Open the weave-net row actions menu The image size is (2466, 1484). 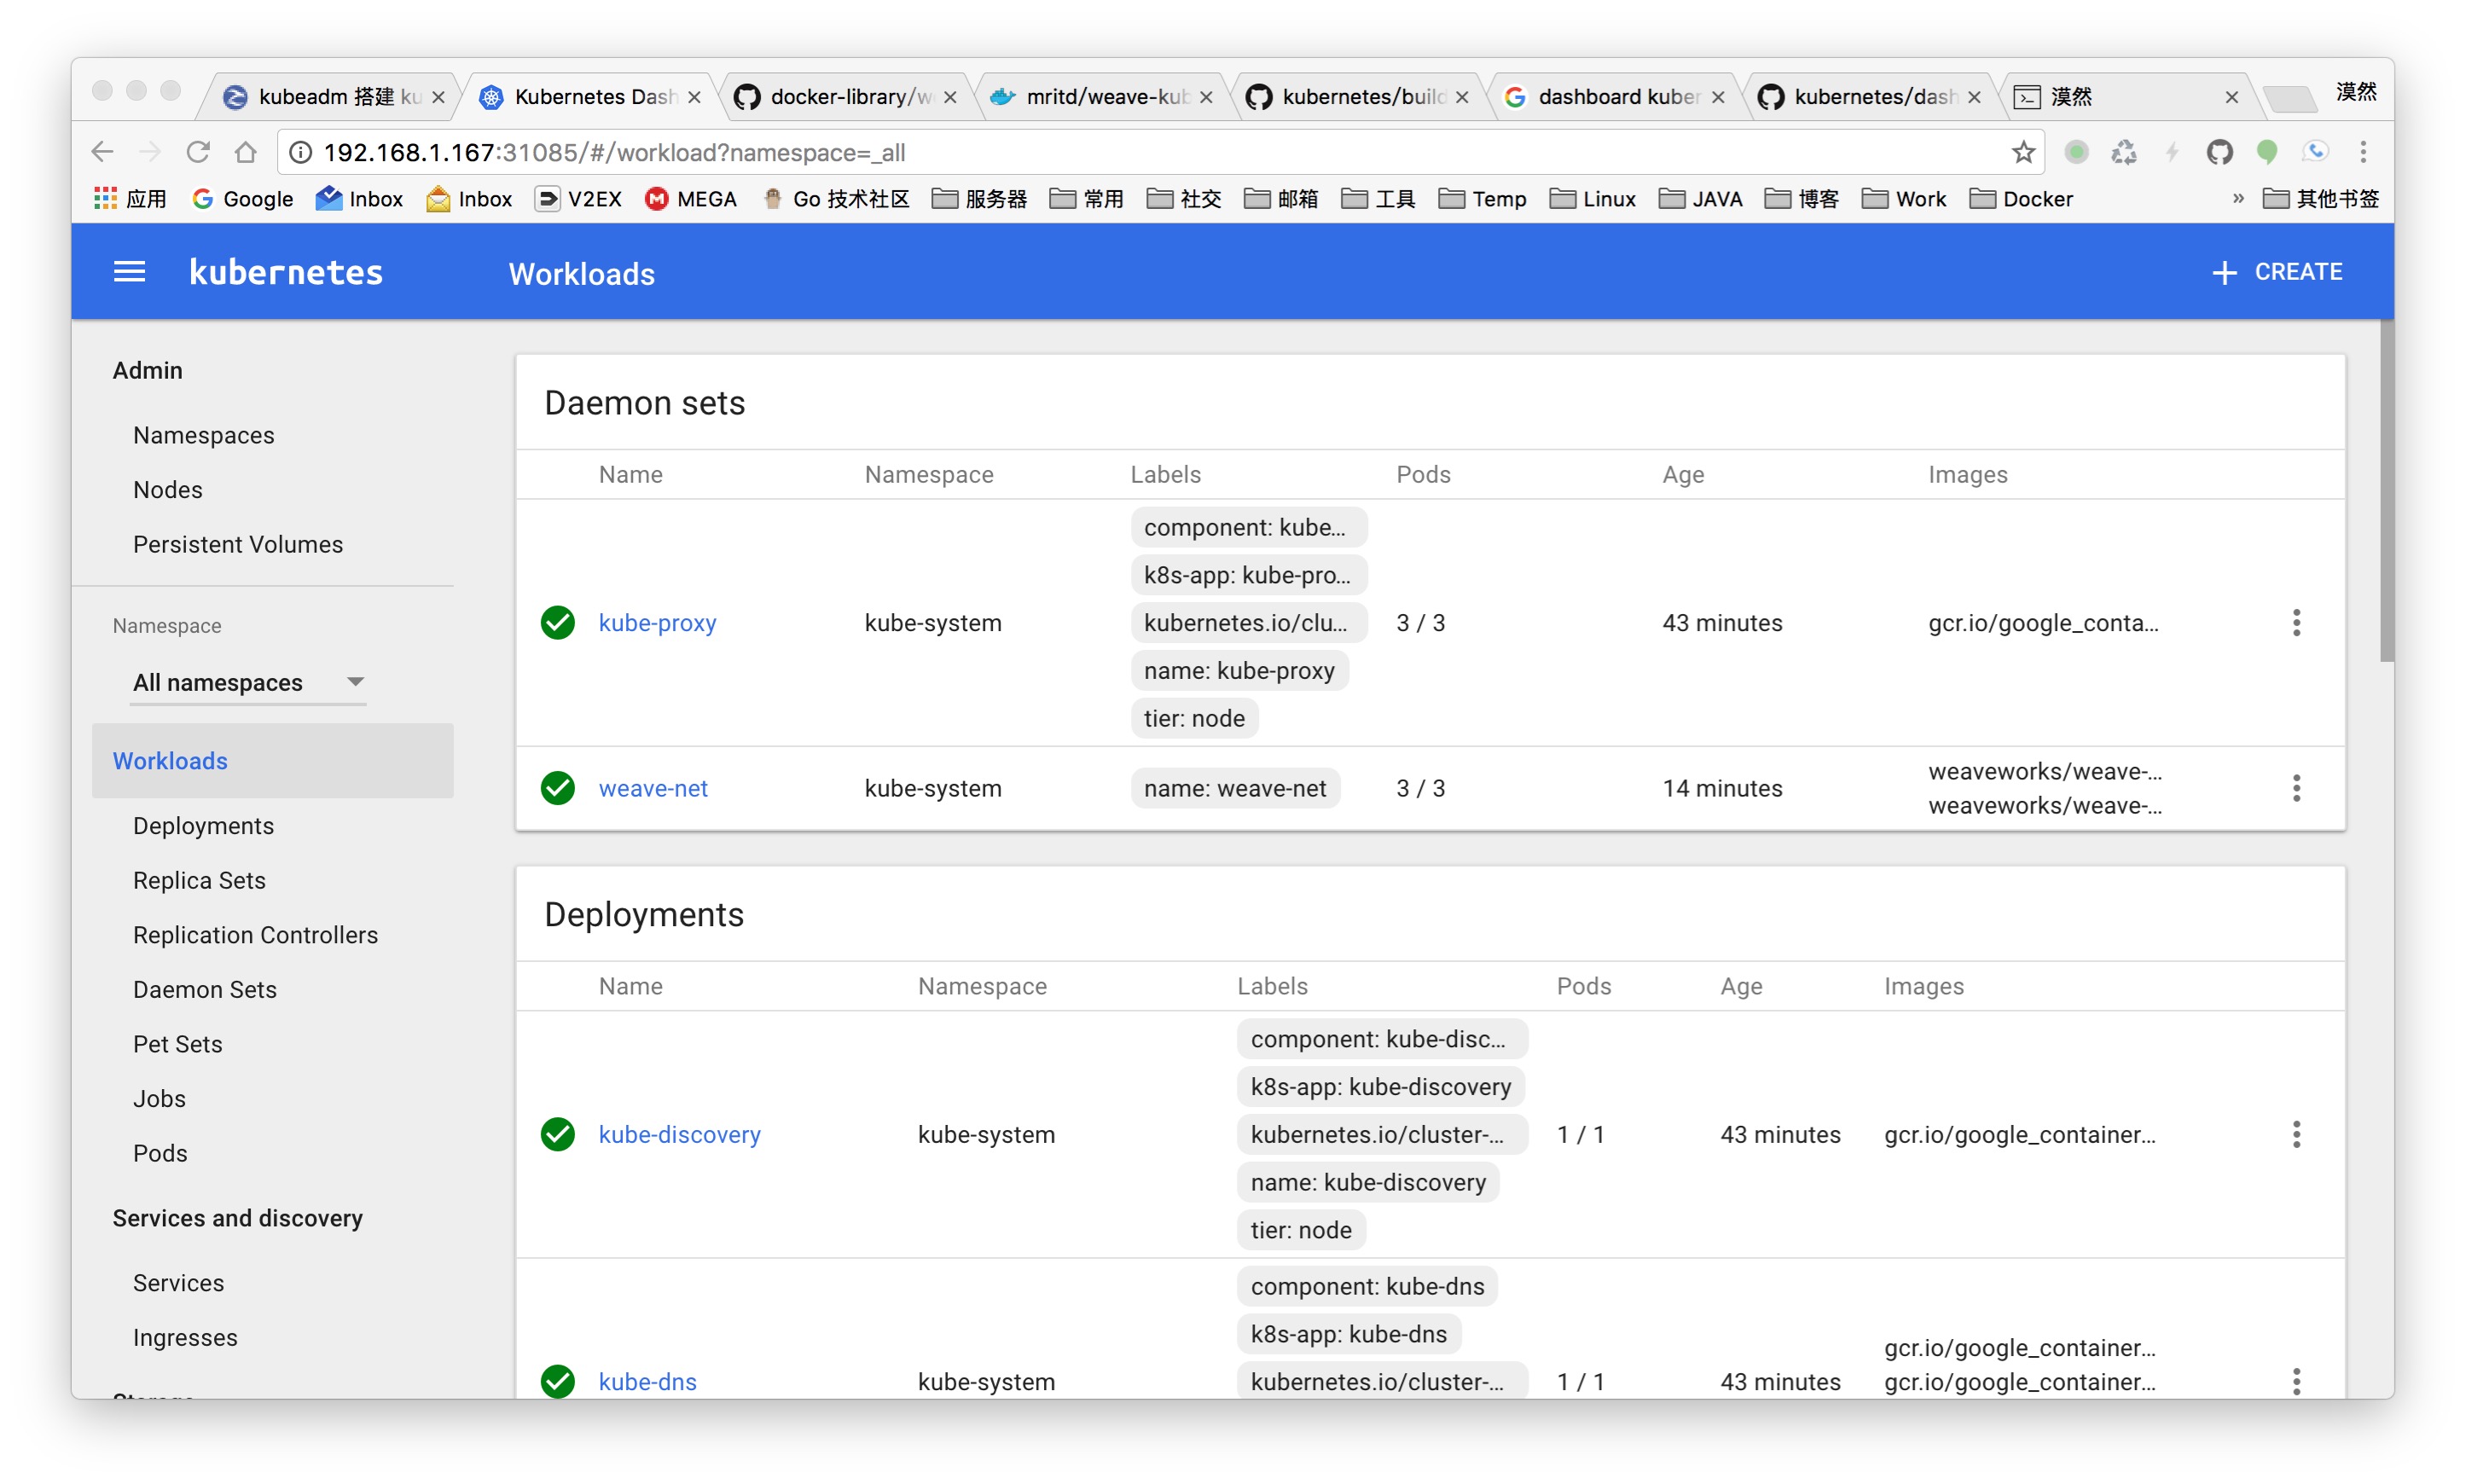(2296, 788)
